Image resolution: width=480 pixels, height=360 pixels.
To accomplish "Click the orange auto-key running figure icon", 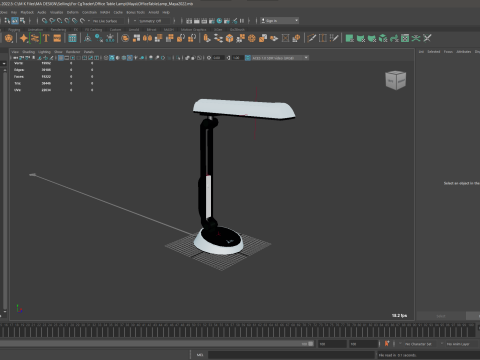I will pos(387,343).
